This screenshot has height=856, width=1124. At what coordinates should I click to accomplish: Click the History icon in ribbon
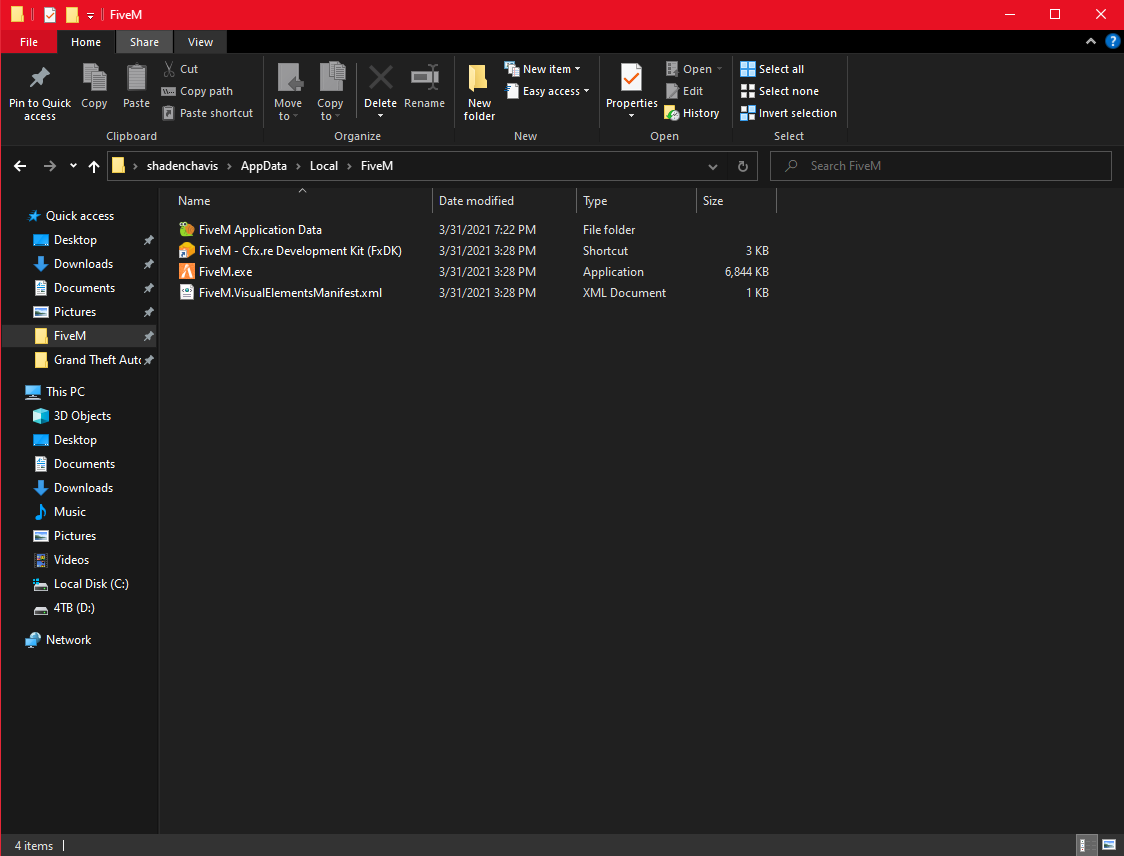click(672, 113)
